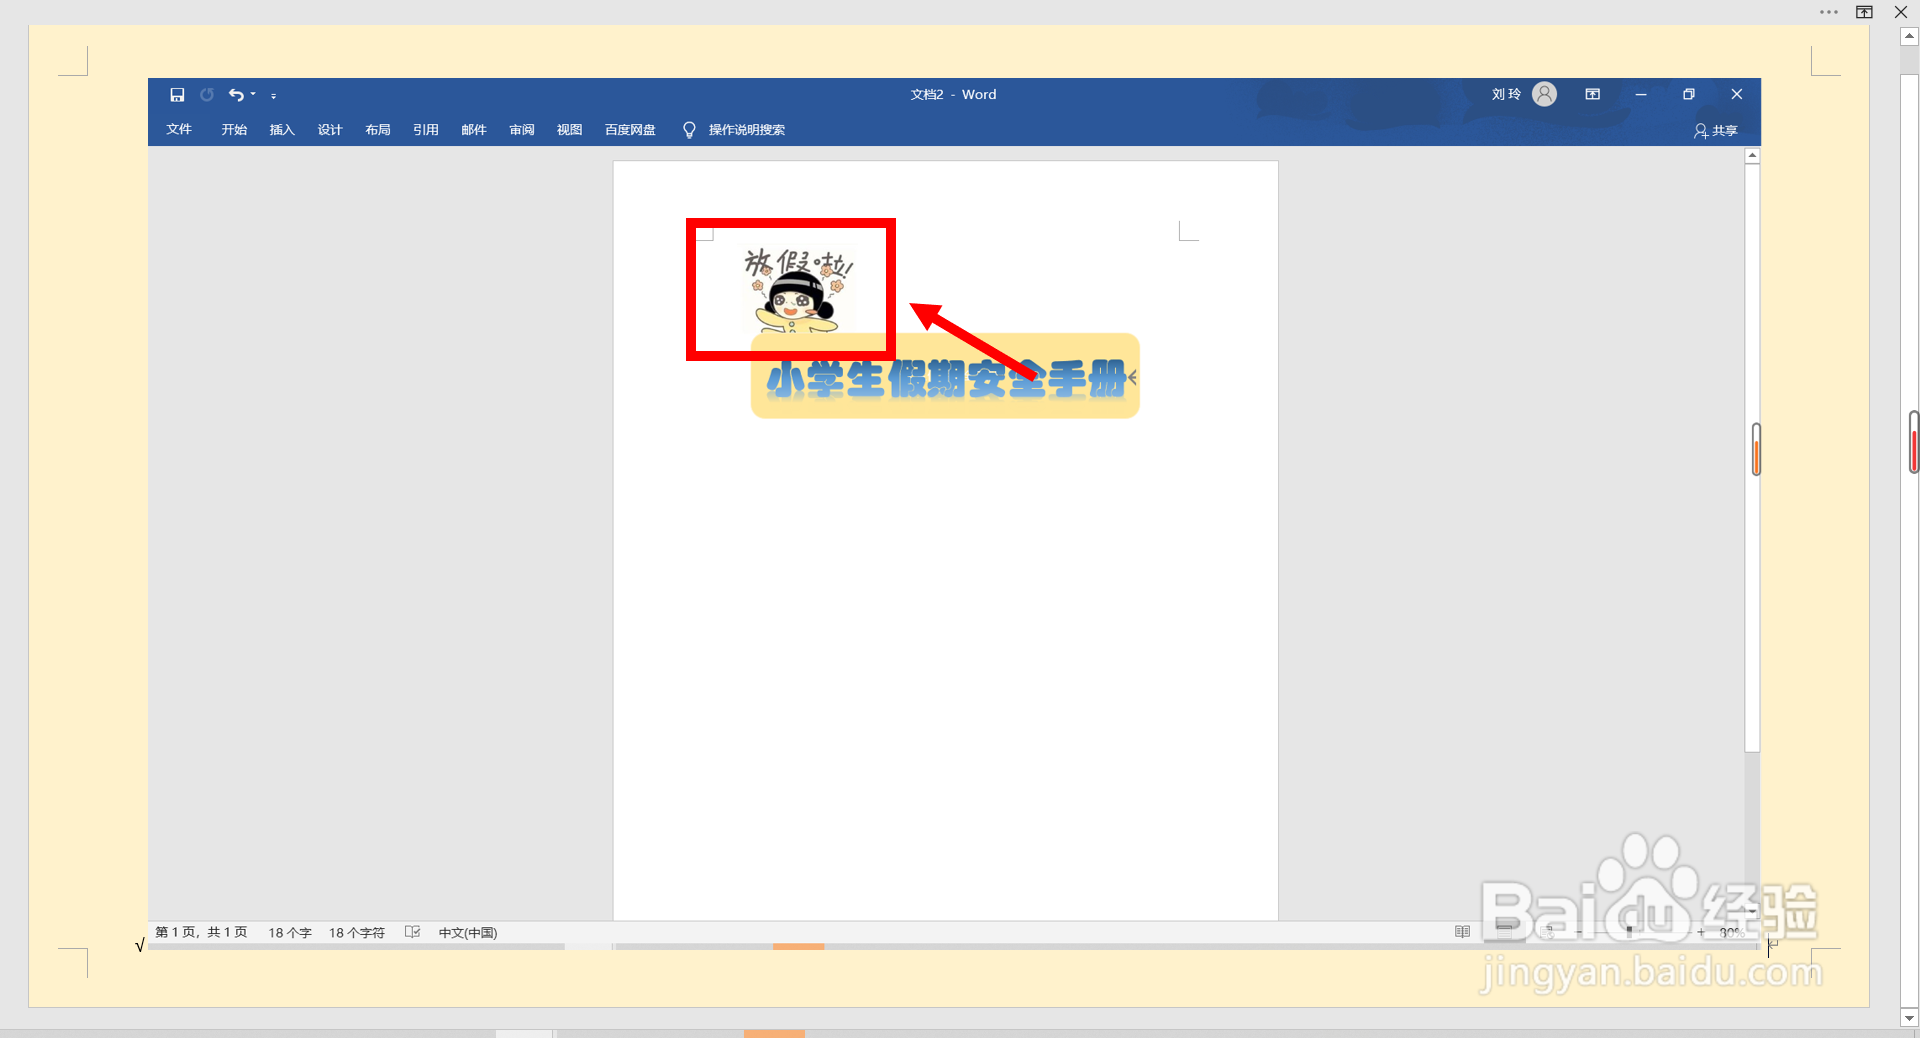Click Word's vertical scrollbar down arrow
This screenshot has width=1928, height=1038.
point(1752,912)
